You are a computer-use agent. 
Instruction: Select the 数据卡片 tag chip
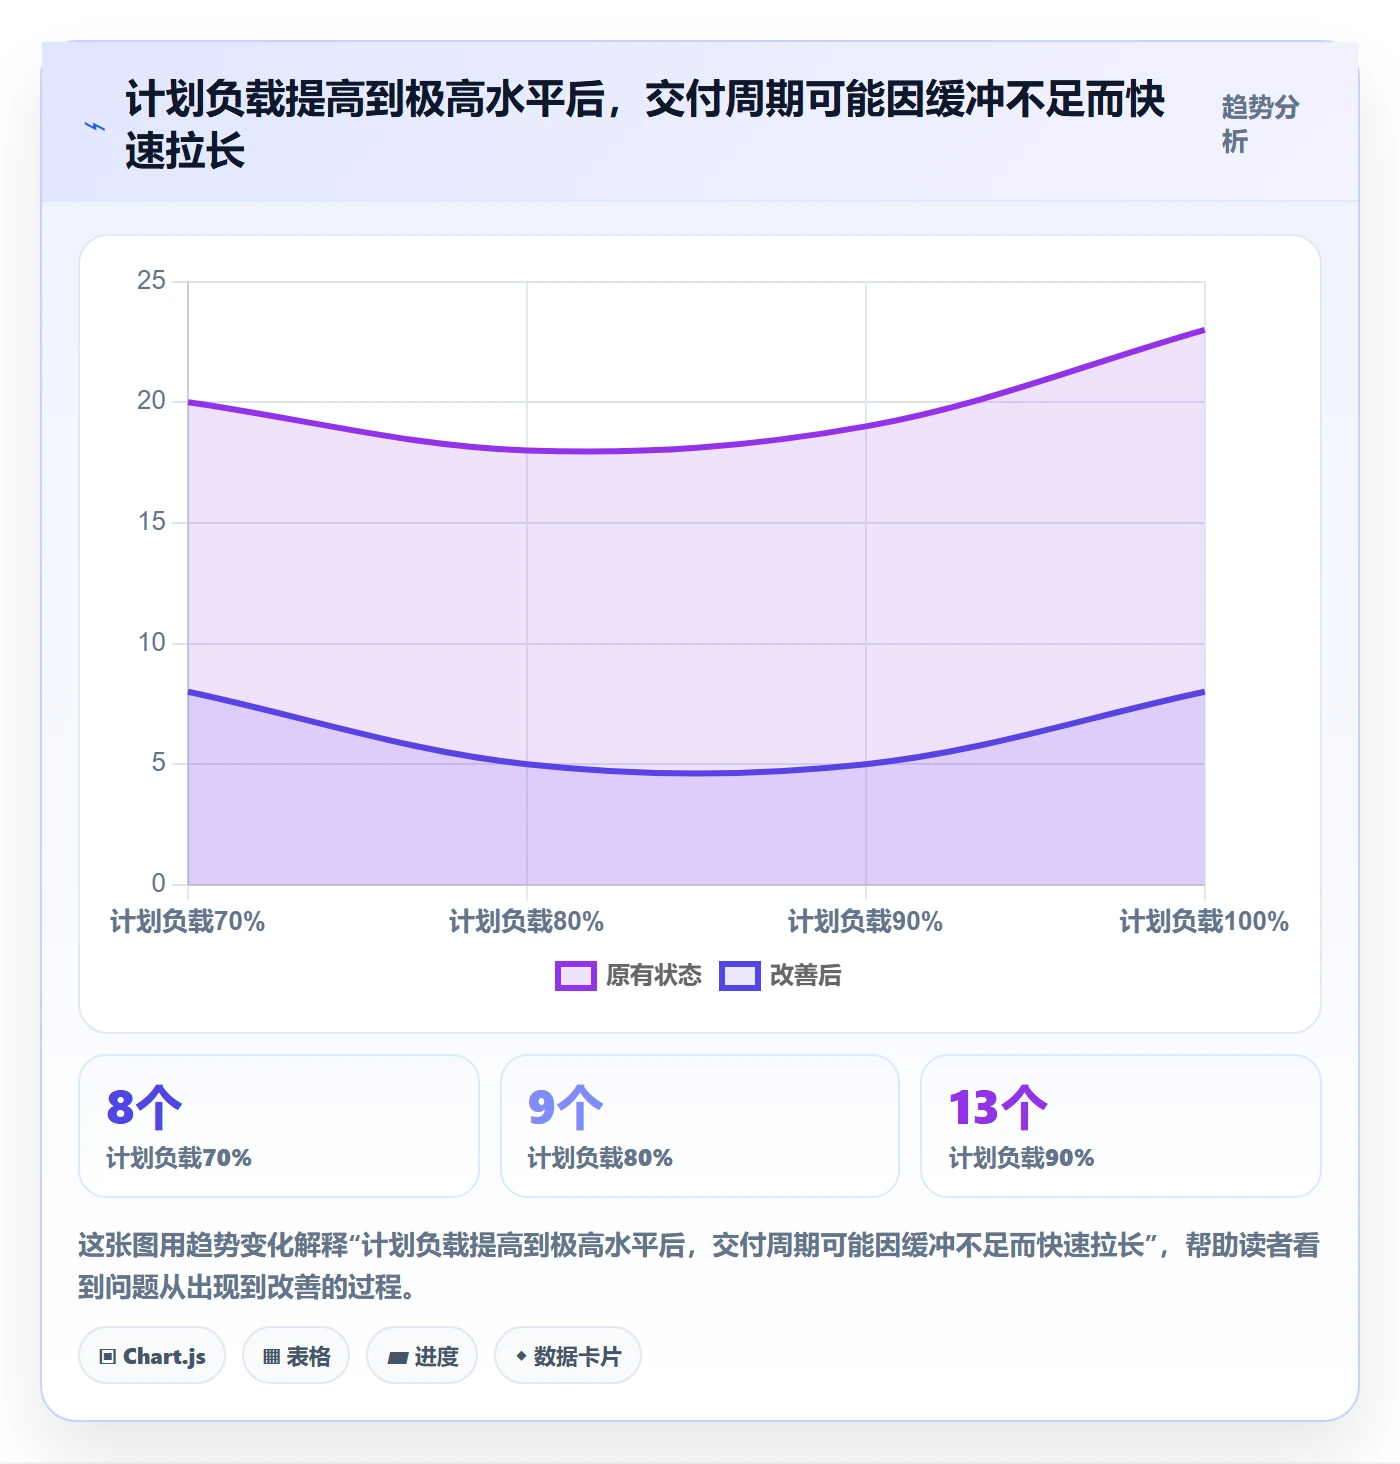[x=568, y=1356]
